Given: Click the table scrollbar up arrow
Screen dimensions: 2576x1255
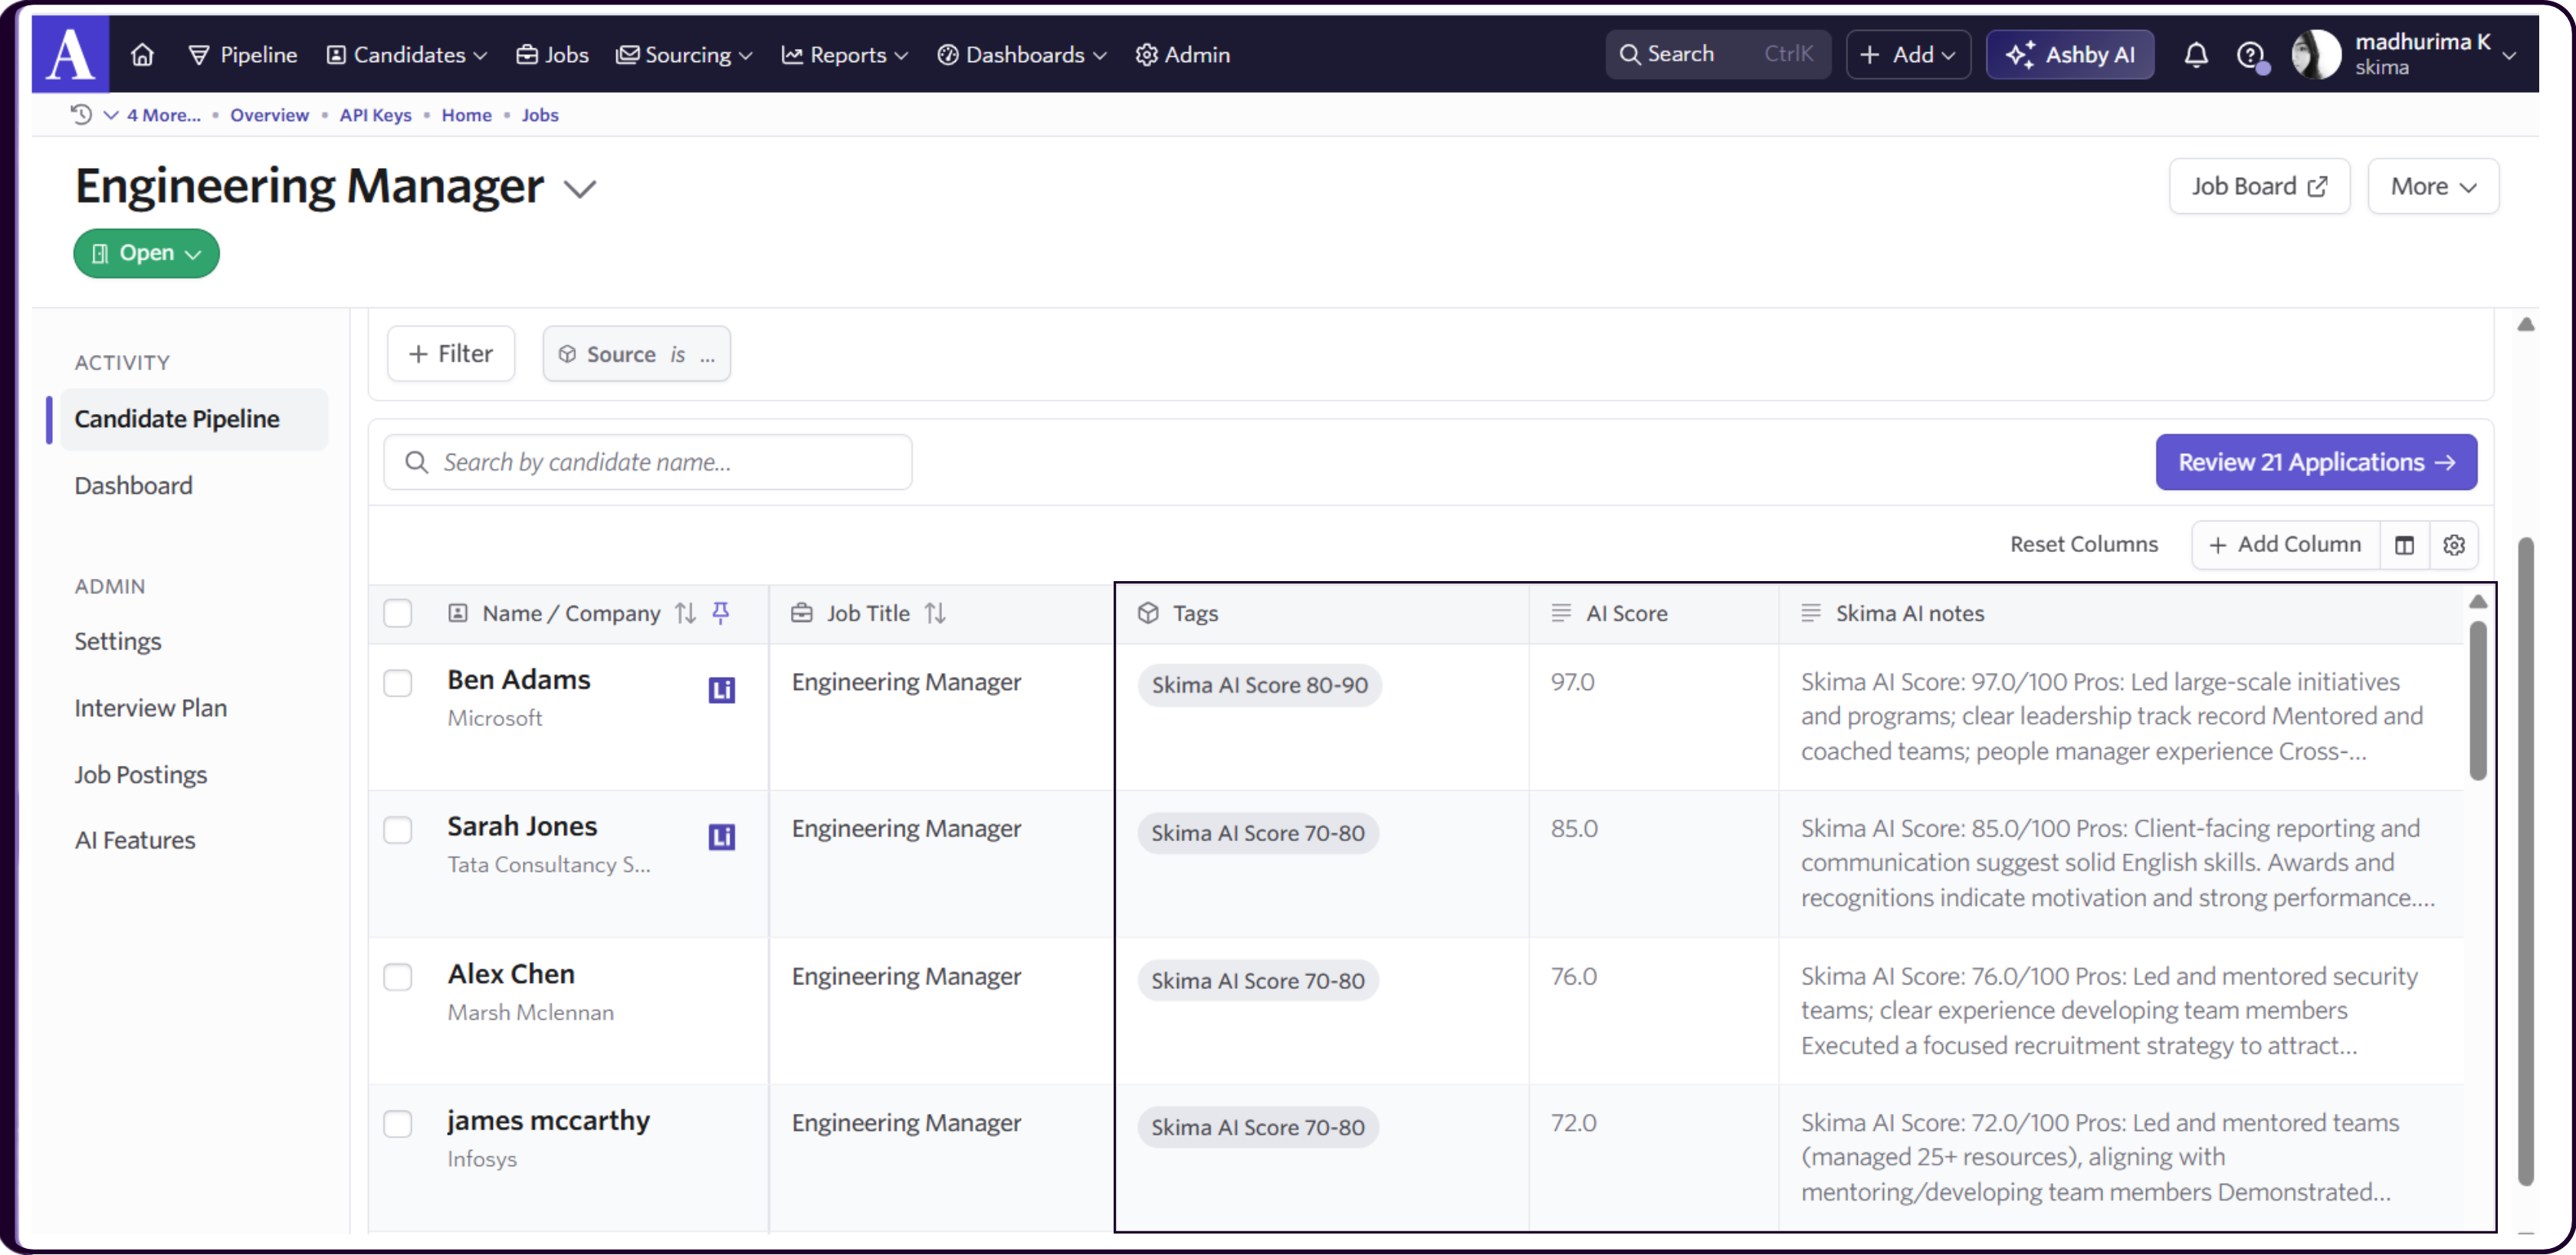Looking at the screenshot, I should (2478, 601).
